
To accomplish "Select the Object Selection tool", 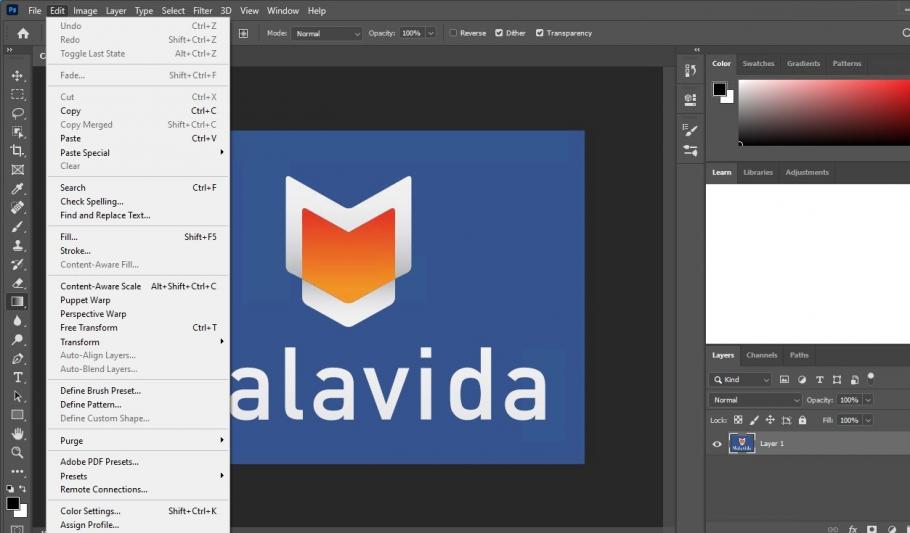I will 17,132.
